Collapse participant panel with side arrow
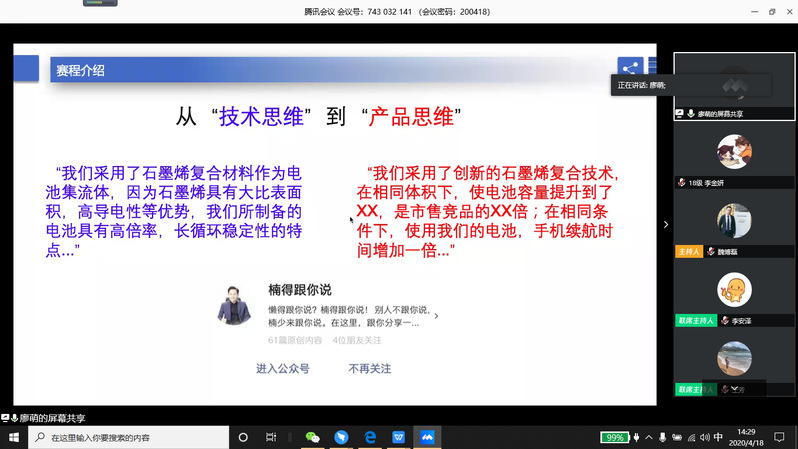Image resolution: width=798 pixels, height=449 pixels. point(667,225)
